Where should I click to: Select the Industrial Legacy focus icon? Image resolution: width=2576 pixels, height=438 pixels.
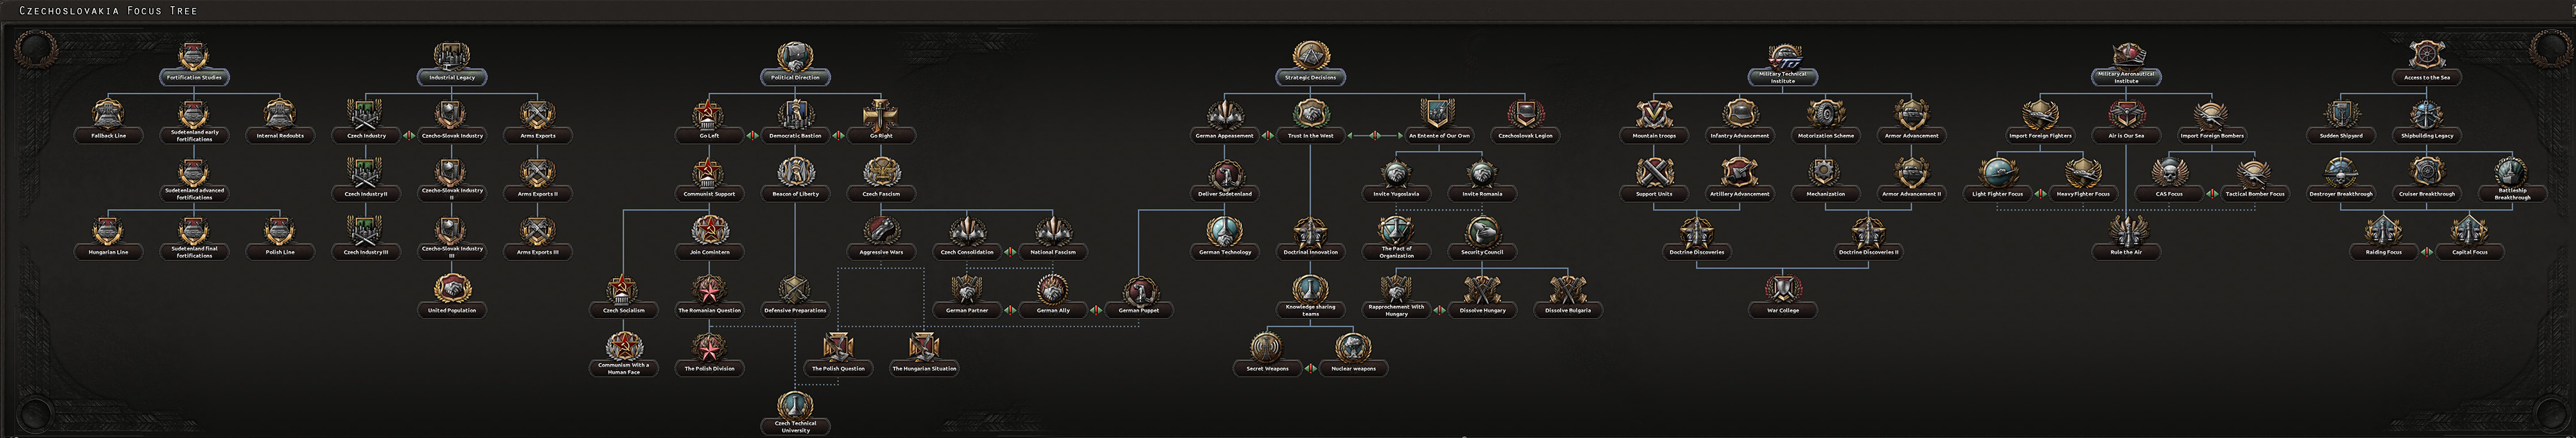[452, 56]
